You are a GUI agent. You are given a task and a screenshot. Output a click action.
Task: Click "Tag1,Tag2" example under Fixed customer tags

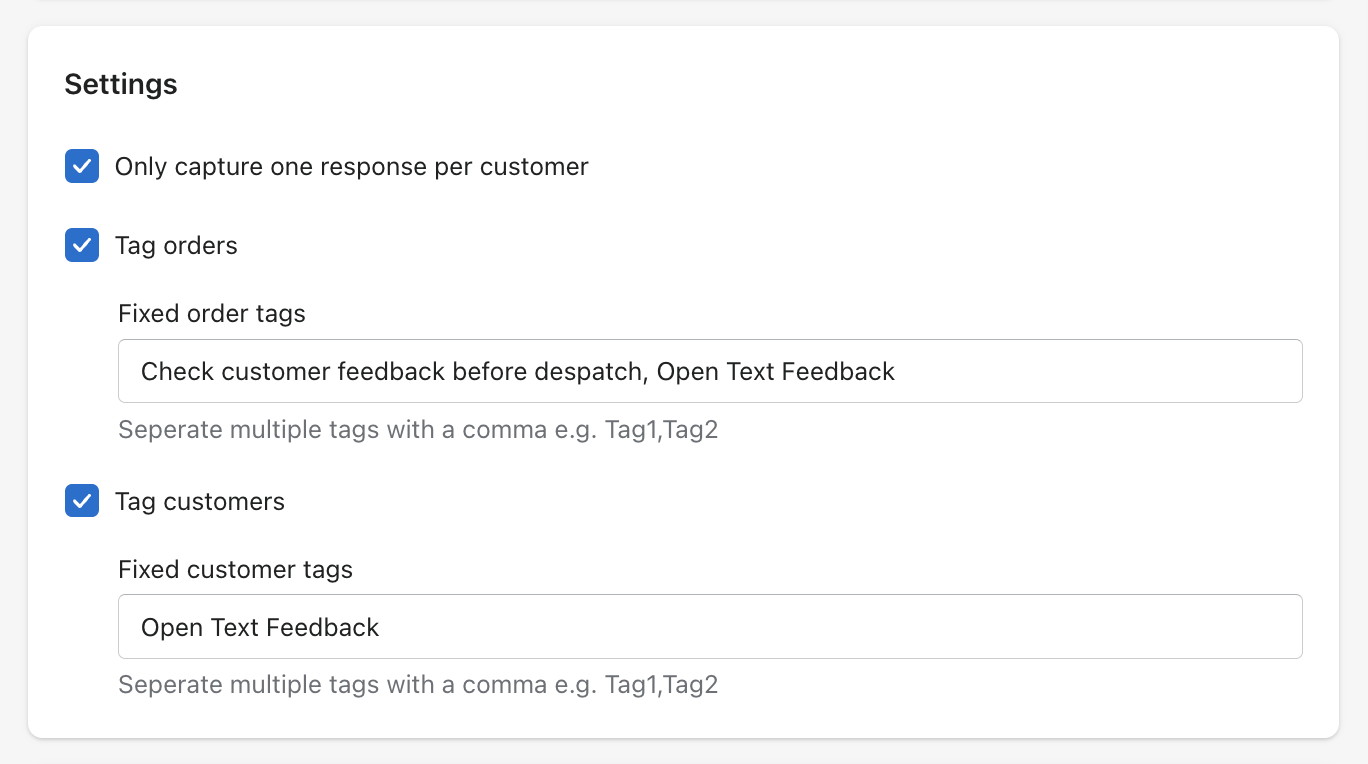point(662,685)
